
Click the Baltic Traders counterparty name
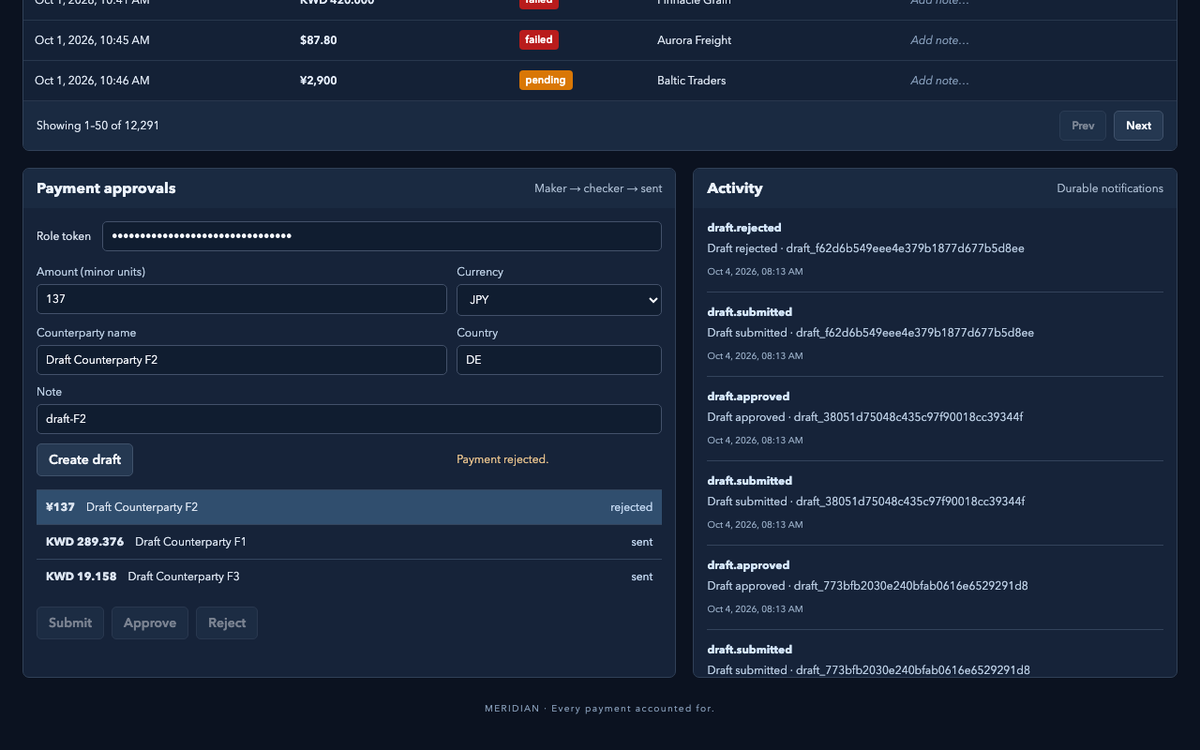[x=691, y=80]
